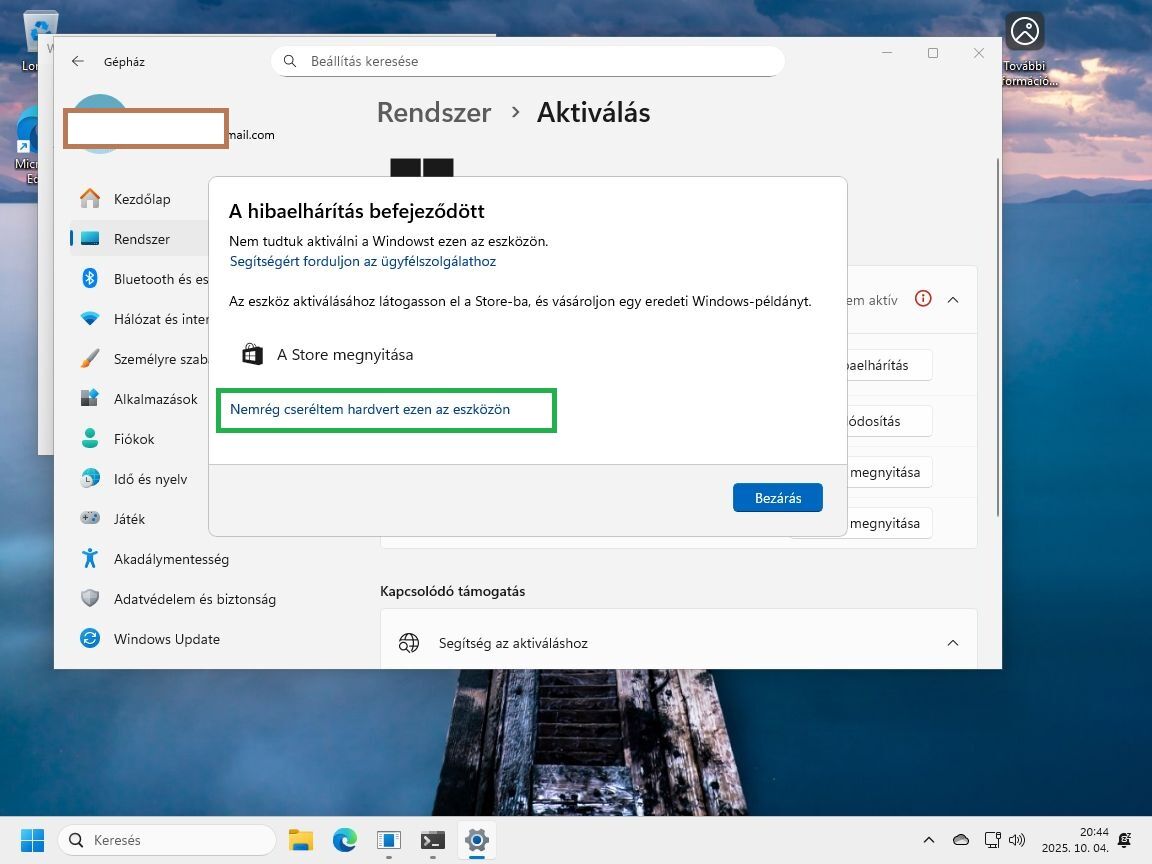Click the gamepad icon for Játék
Viewport: 1152px width, 864px height.
coord(90,518)
